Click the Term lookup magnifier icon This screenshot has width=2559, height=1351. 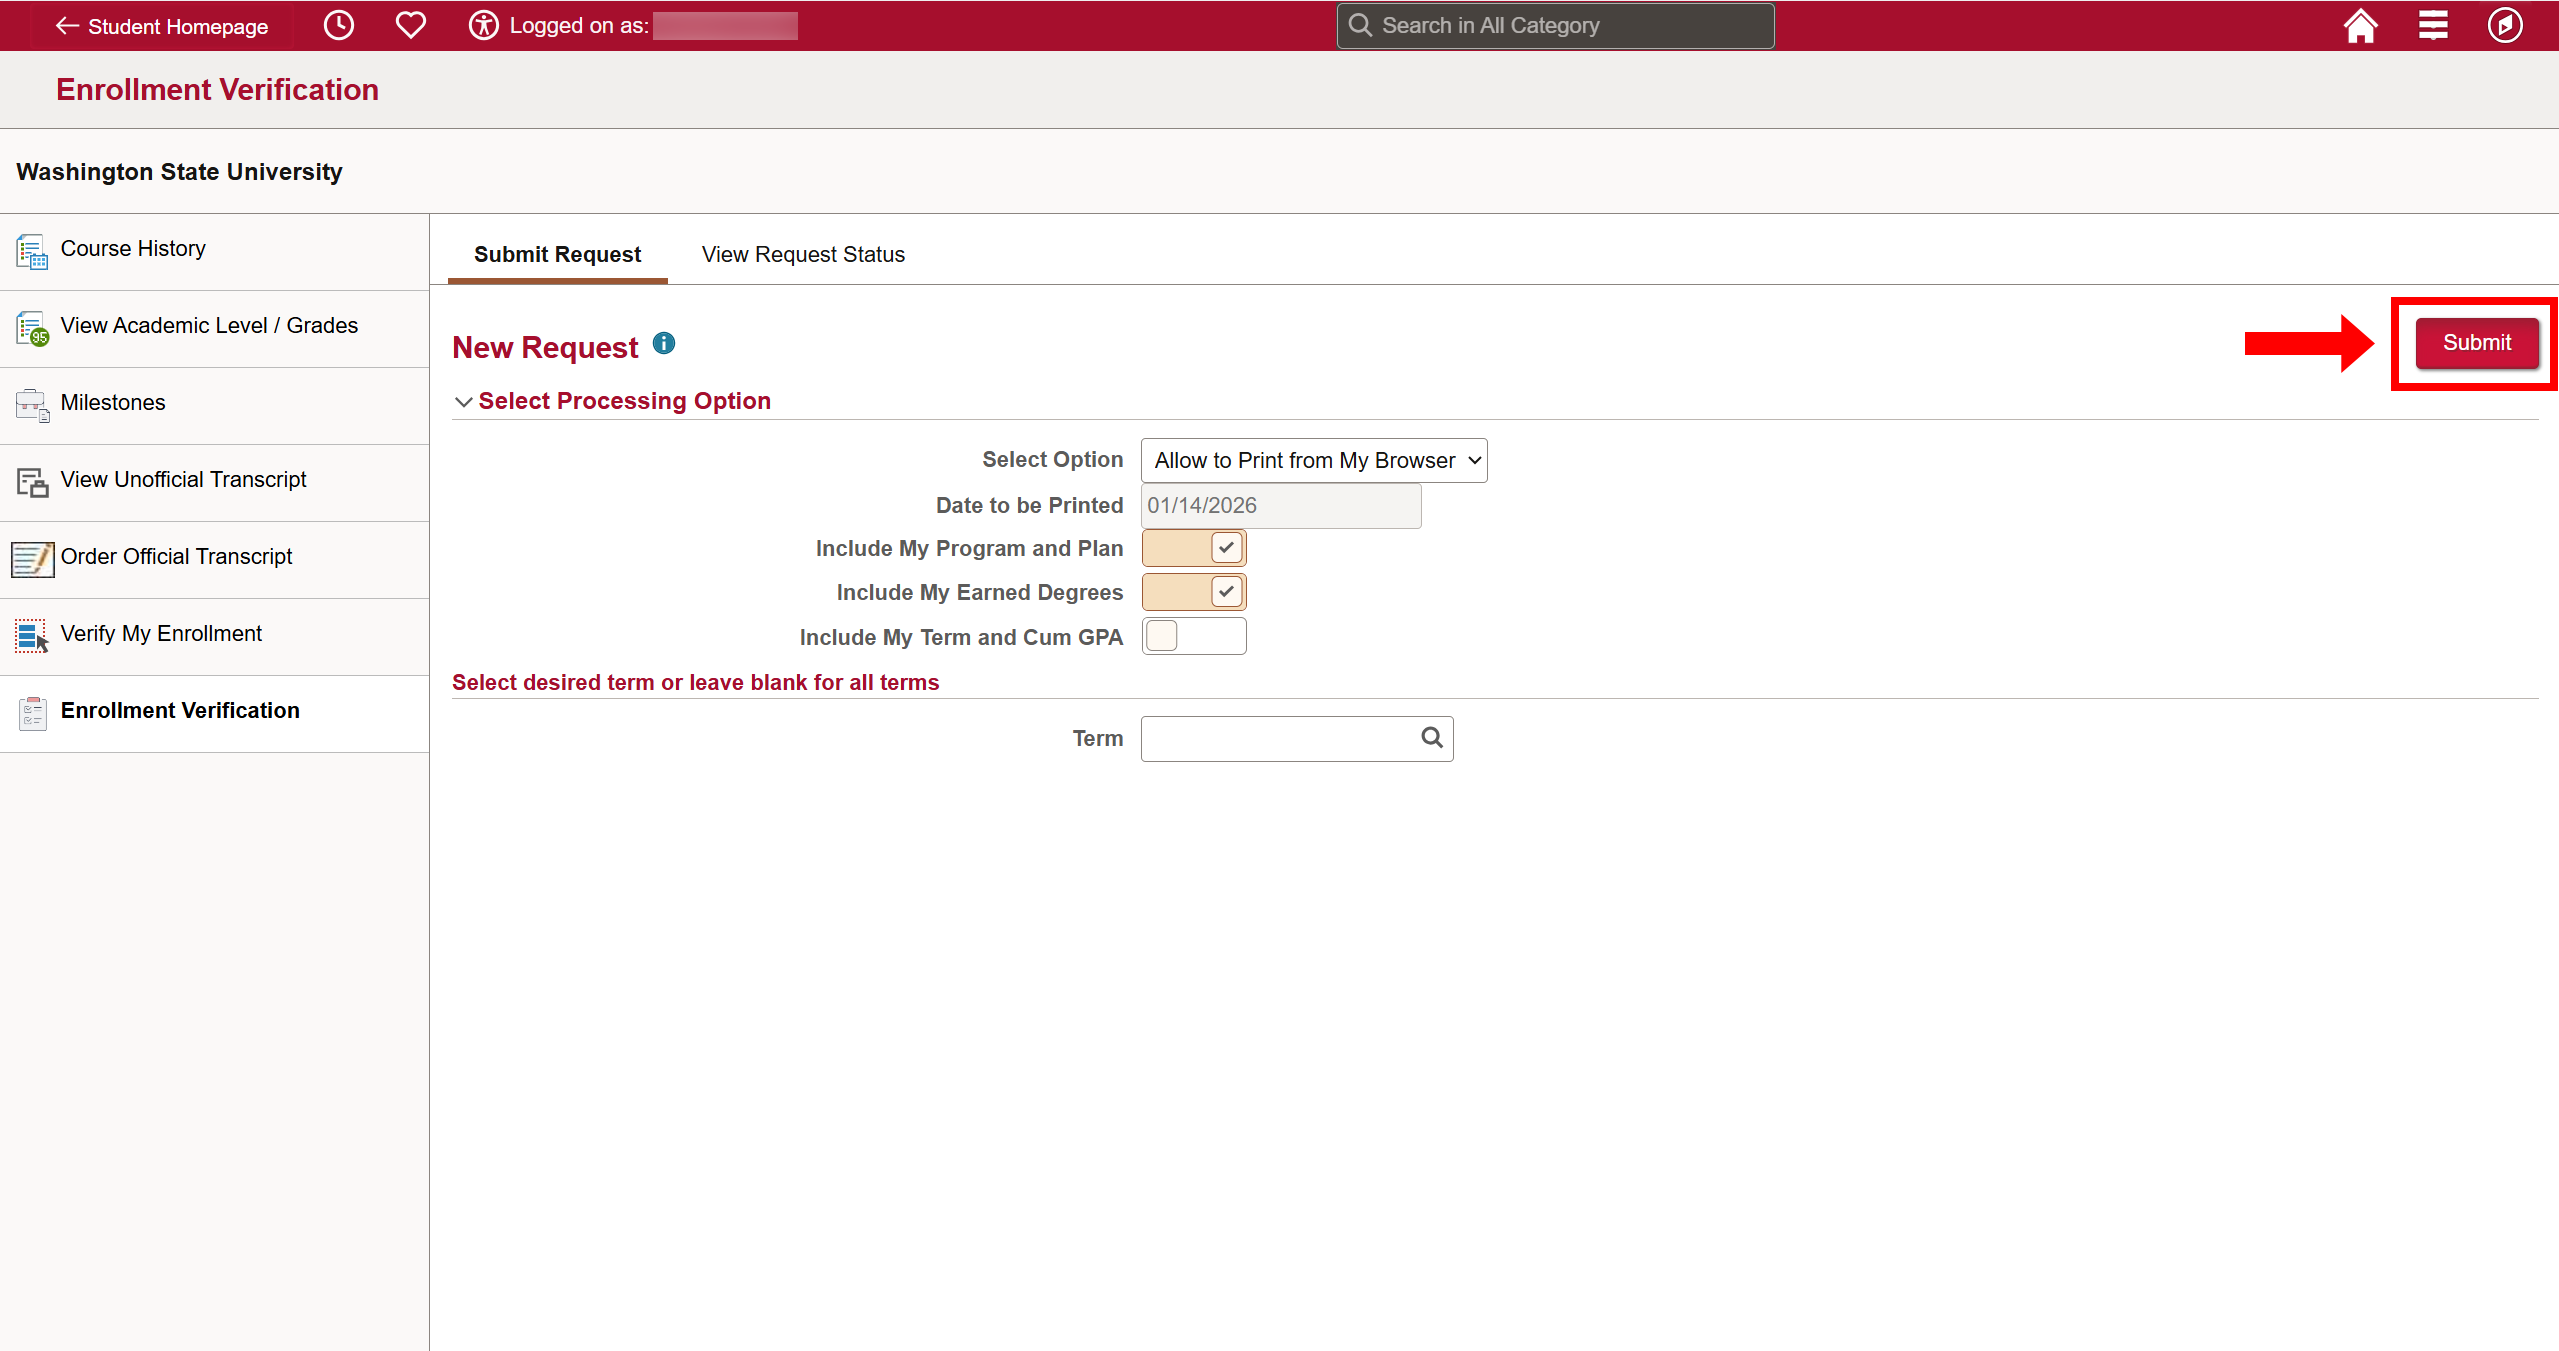pyautogui.click(x=1432, y=738)
